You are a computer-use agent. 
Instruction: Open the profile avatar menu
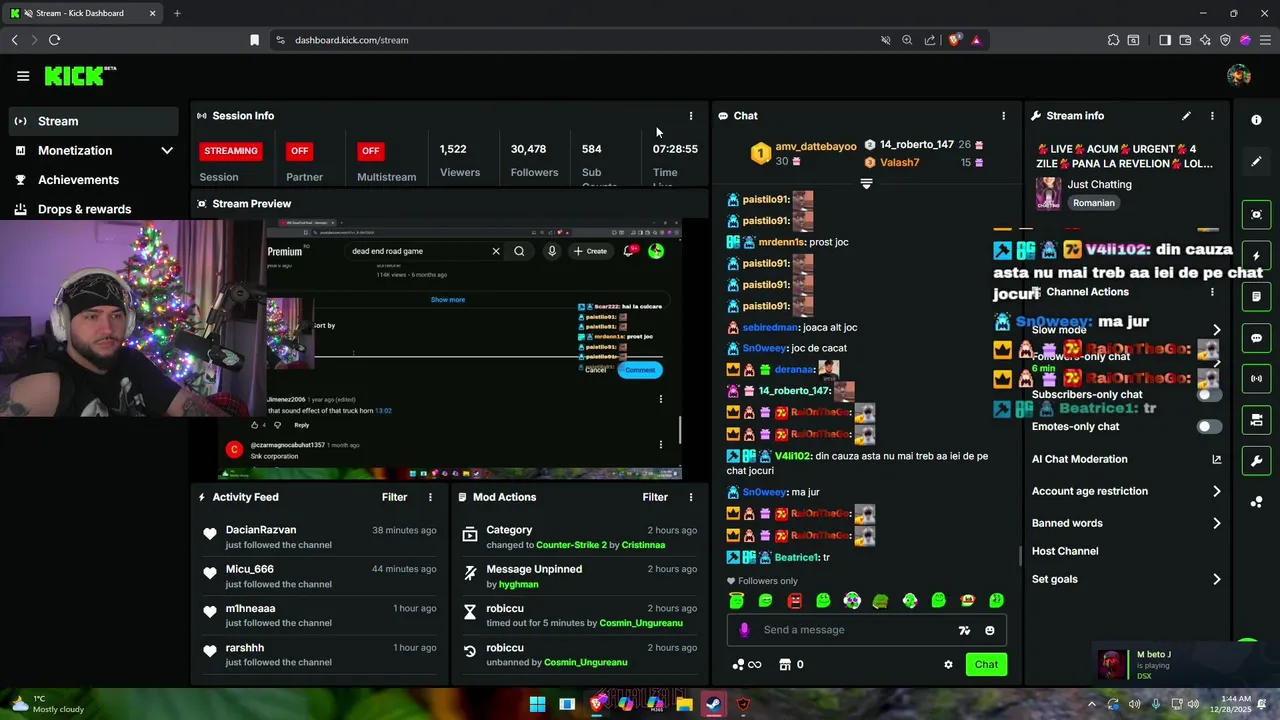(1239, 76)
